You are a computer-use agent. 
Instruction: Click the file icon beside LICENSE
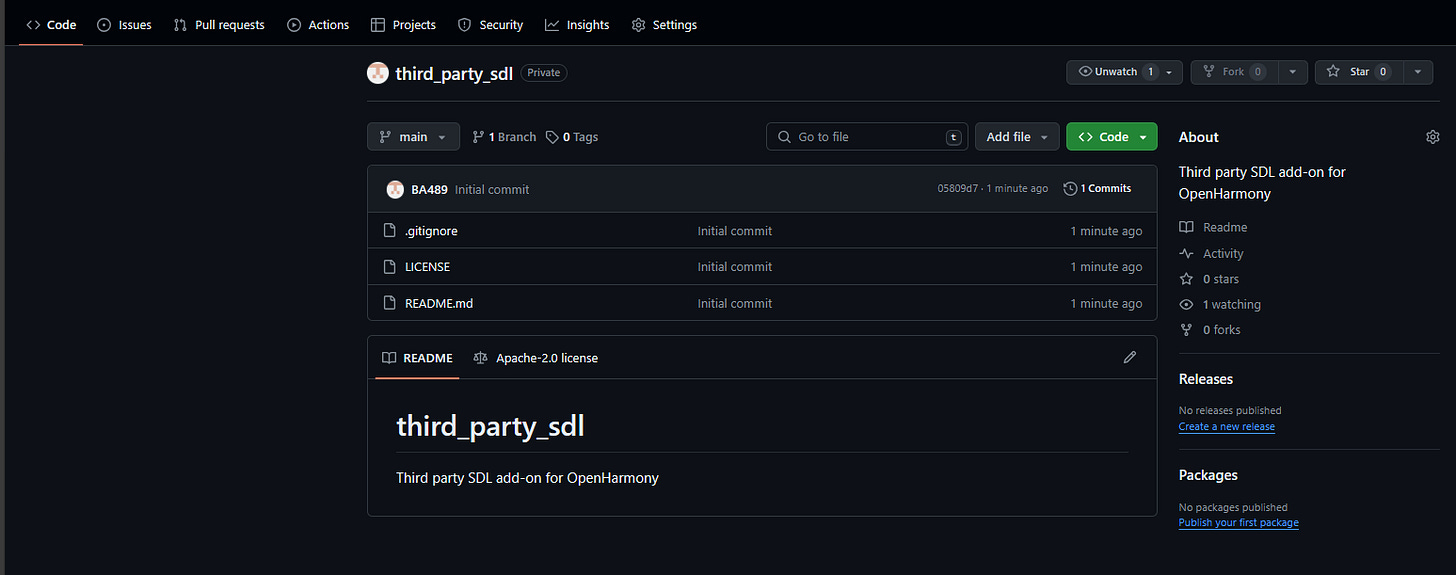[x=391, y=267]
